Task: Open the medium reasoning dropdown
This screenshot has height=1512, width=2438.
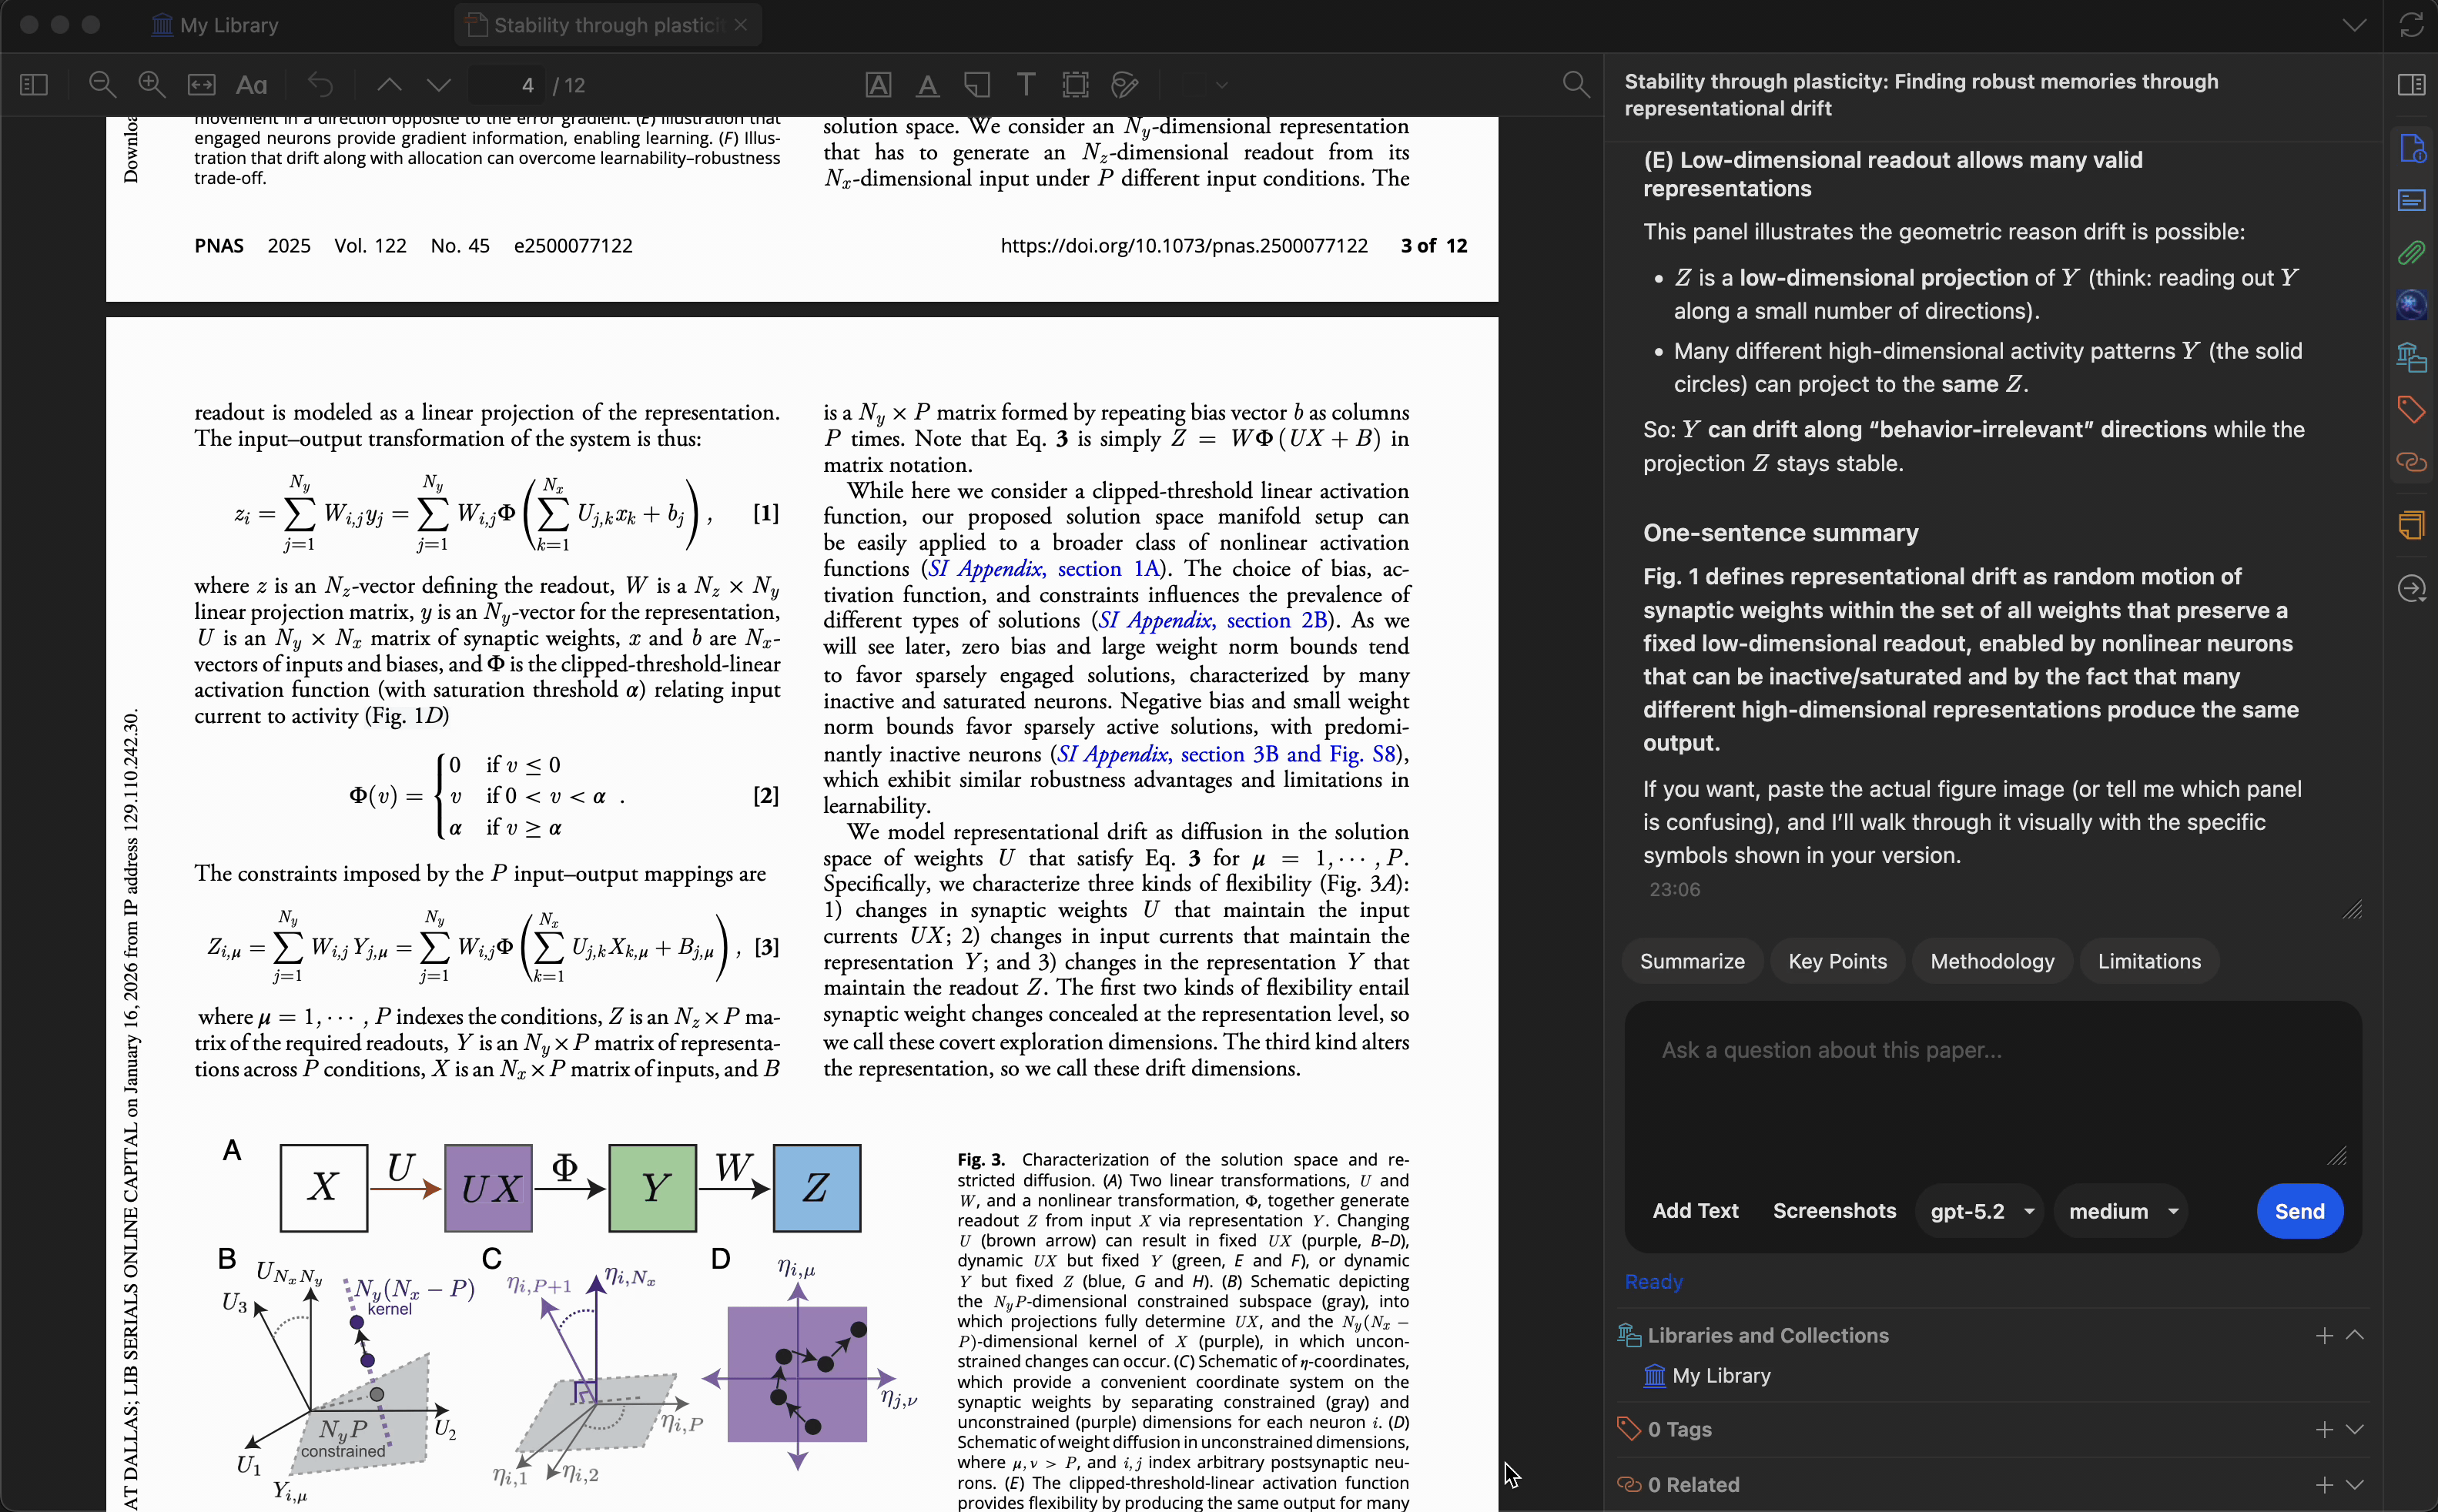Action: click(2122, 1211)
